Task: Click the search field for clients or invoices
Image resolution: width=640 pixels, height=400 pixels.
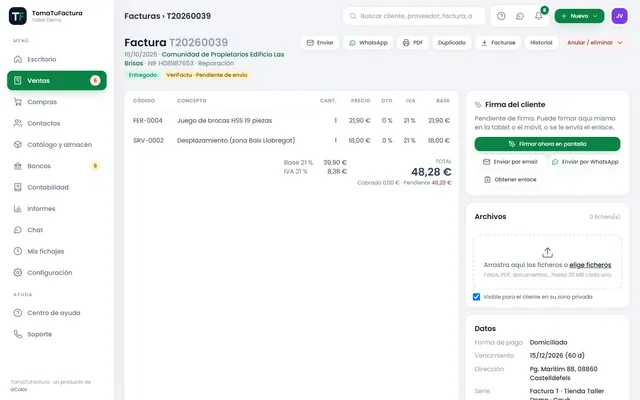Action: point(414,16)
